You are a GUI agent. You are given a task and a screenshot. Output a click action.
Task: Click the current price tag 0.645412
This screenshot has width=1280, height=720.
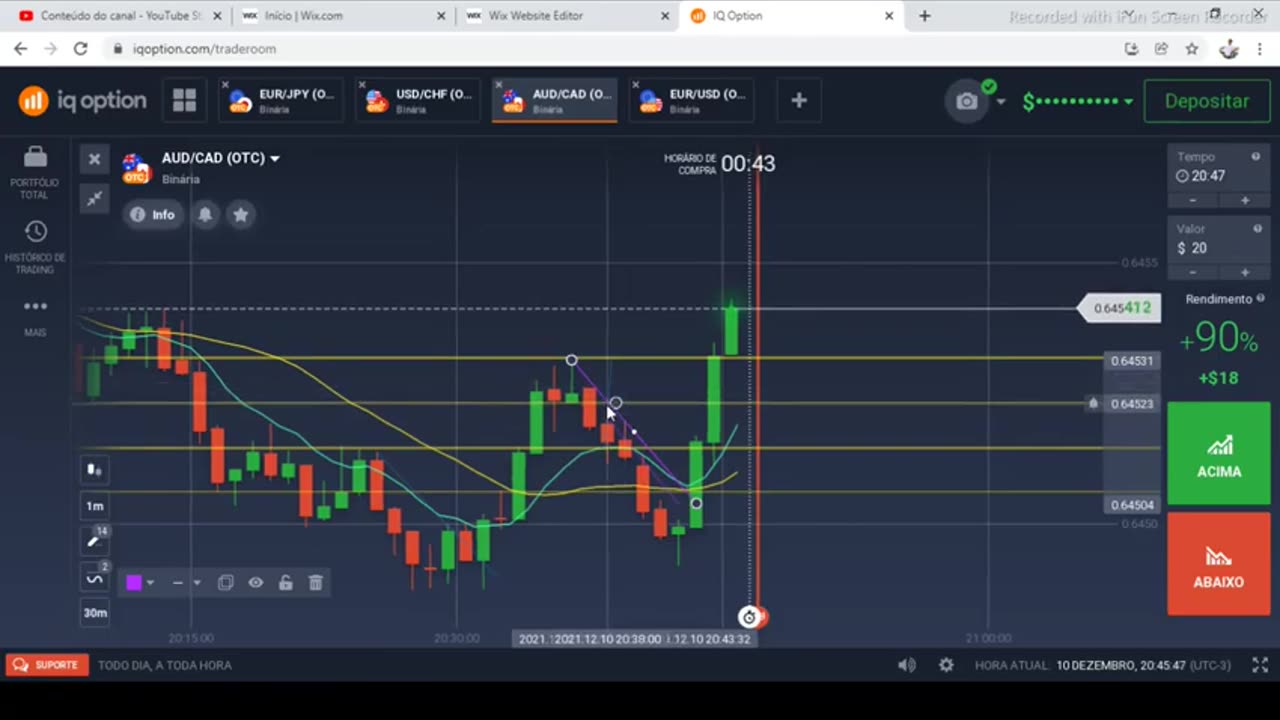[1121, 308]
